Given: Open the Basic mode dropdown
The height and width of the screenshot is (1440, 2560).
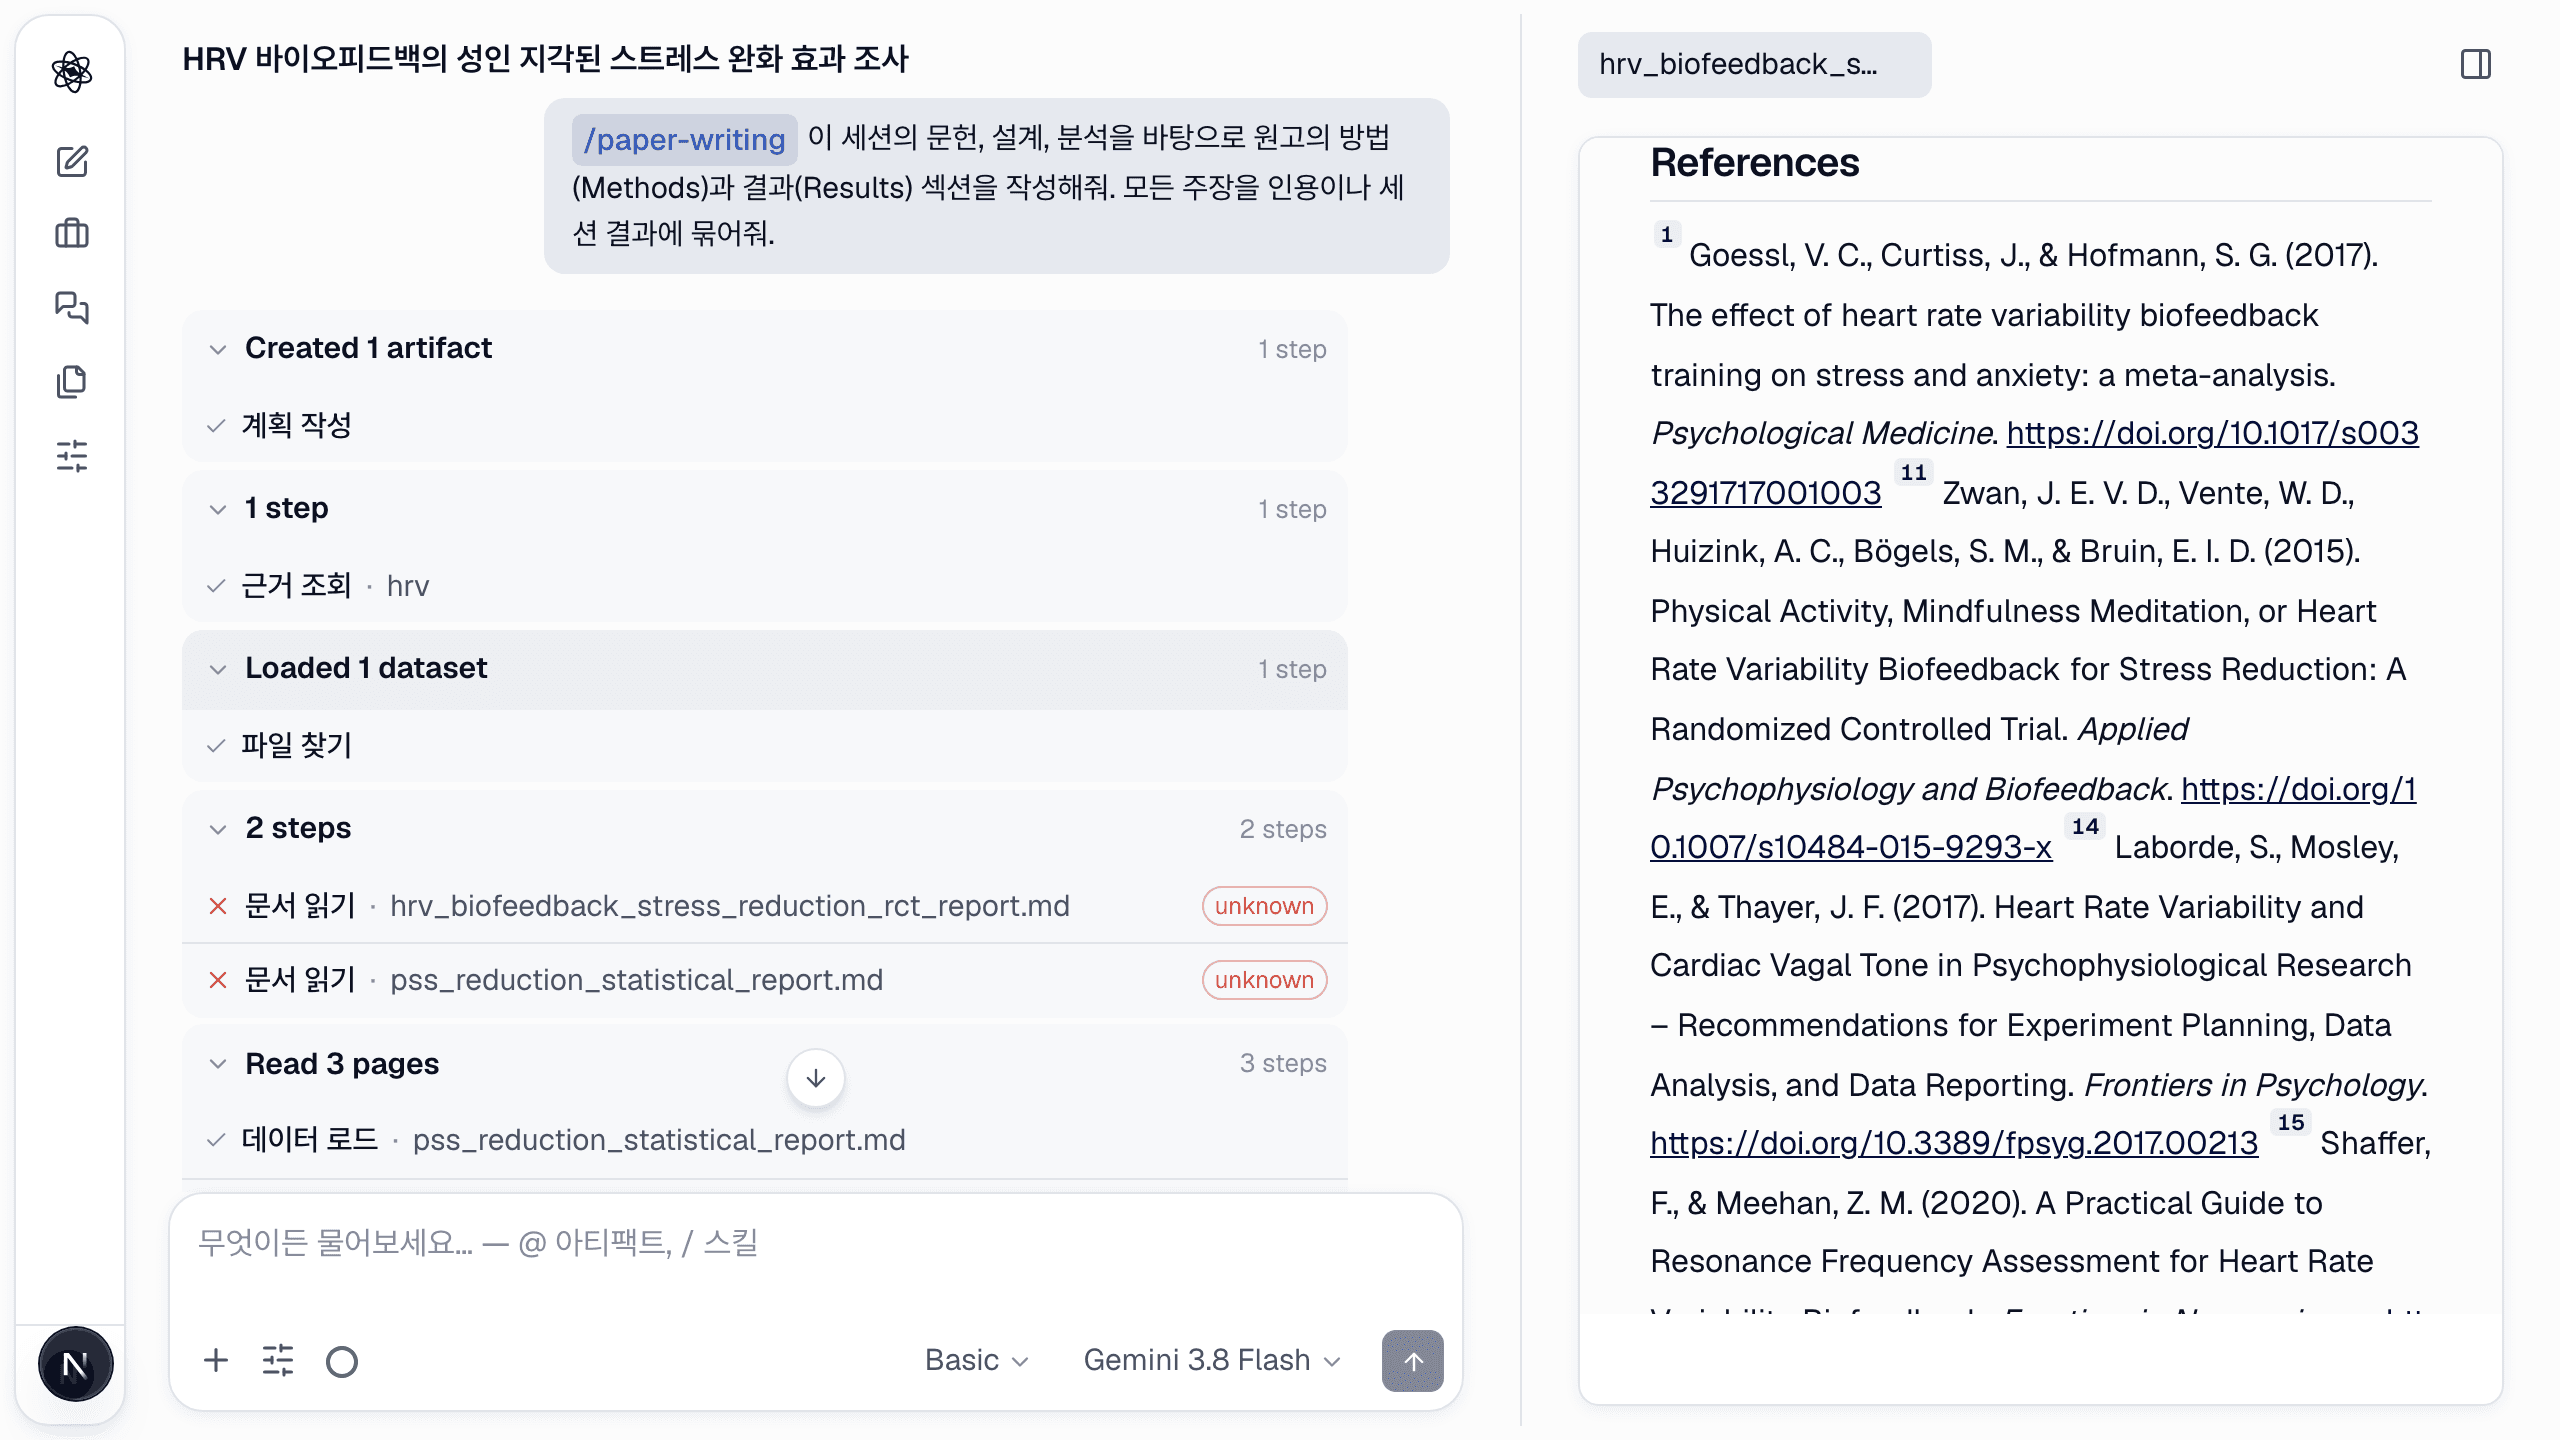Looking at the screenshot, I should [976, 1360].
